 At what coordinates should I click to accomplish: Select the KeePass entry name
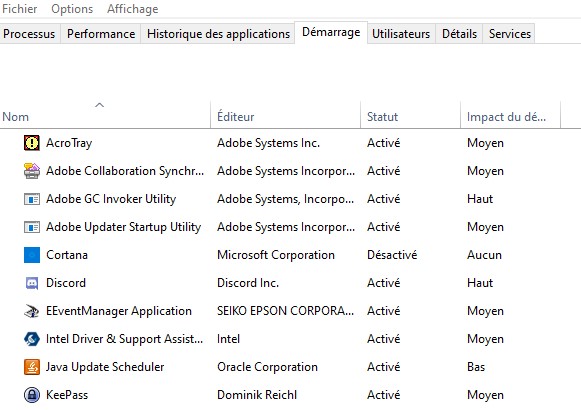coord(67,395)
